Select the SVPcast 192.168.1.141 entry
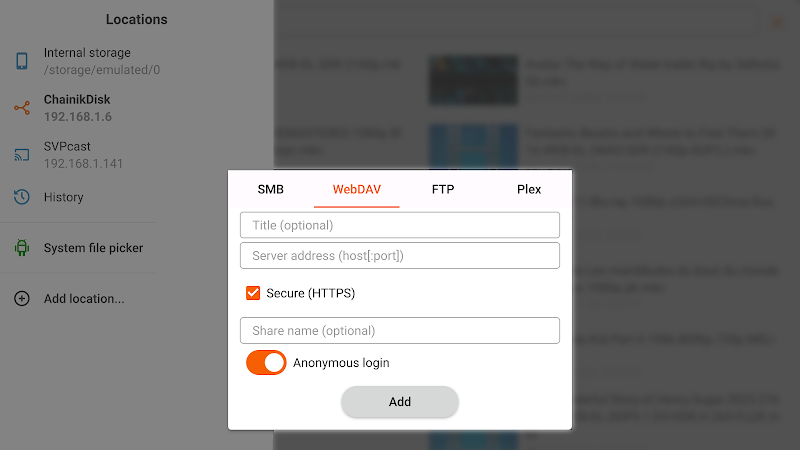 [86, 155]
